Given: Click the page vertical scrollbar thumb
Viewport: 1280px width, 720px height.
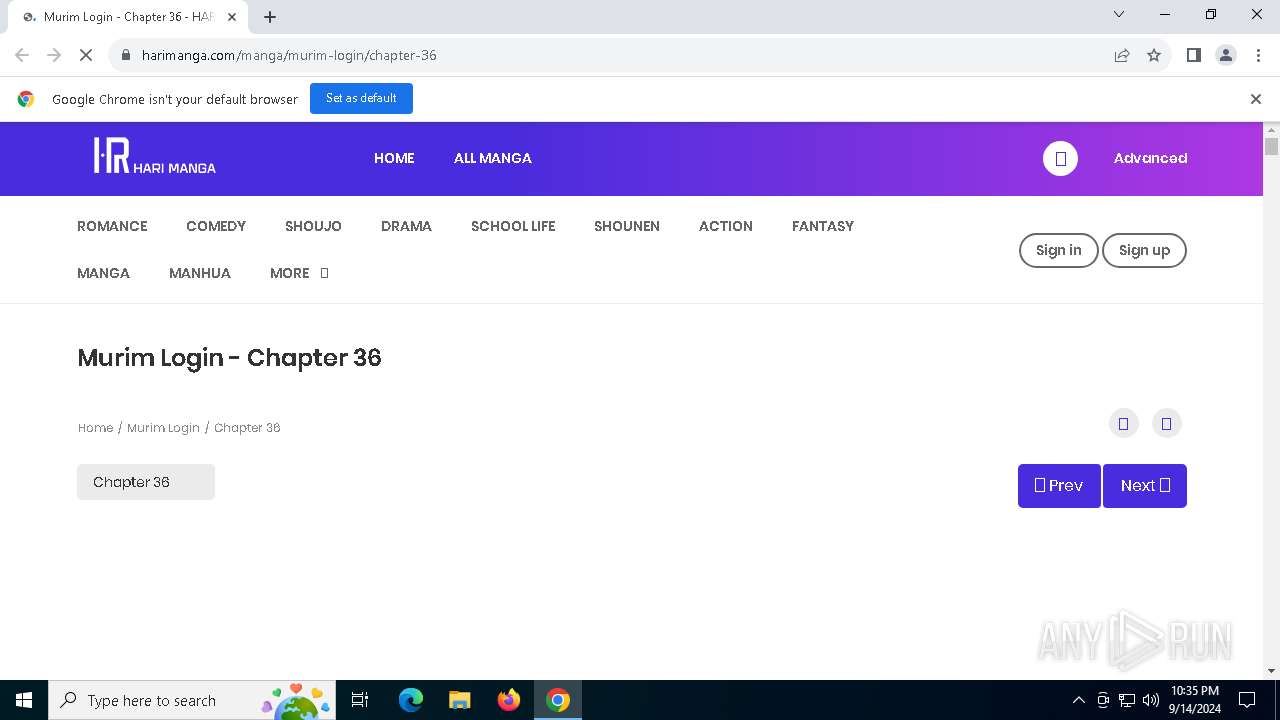Looking at the screenshot, I should [x=1271, y=146].
